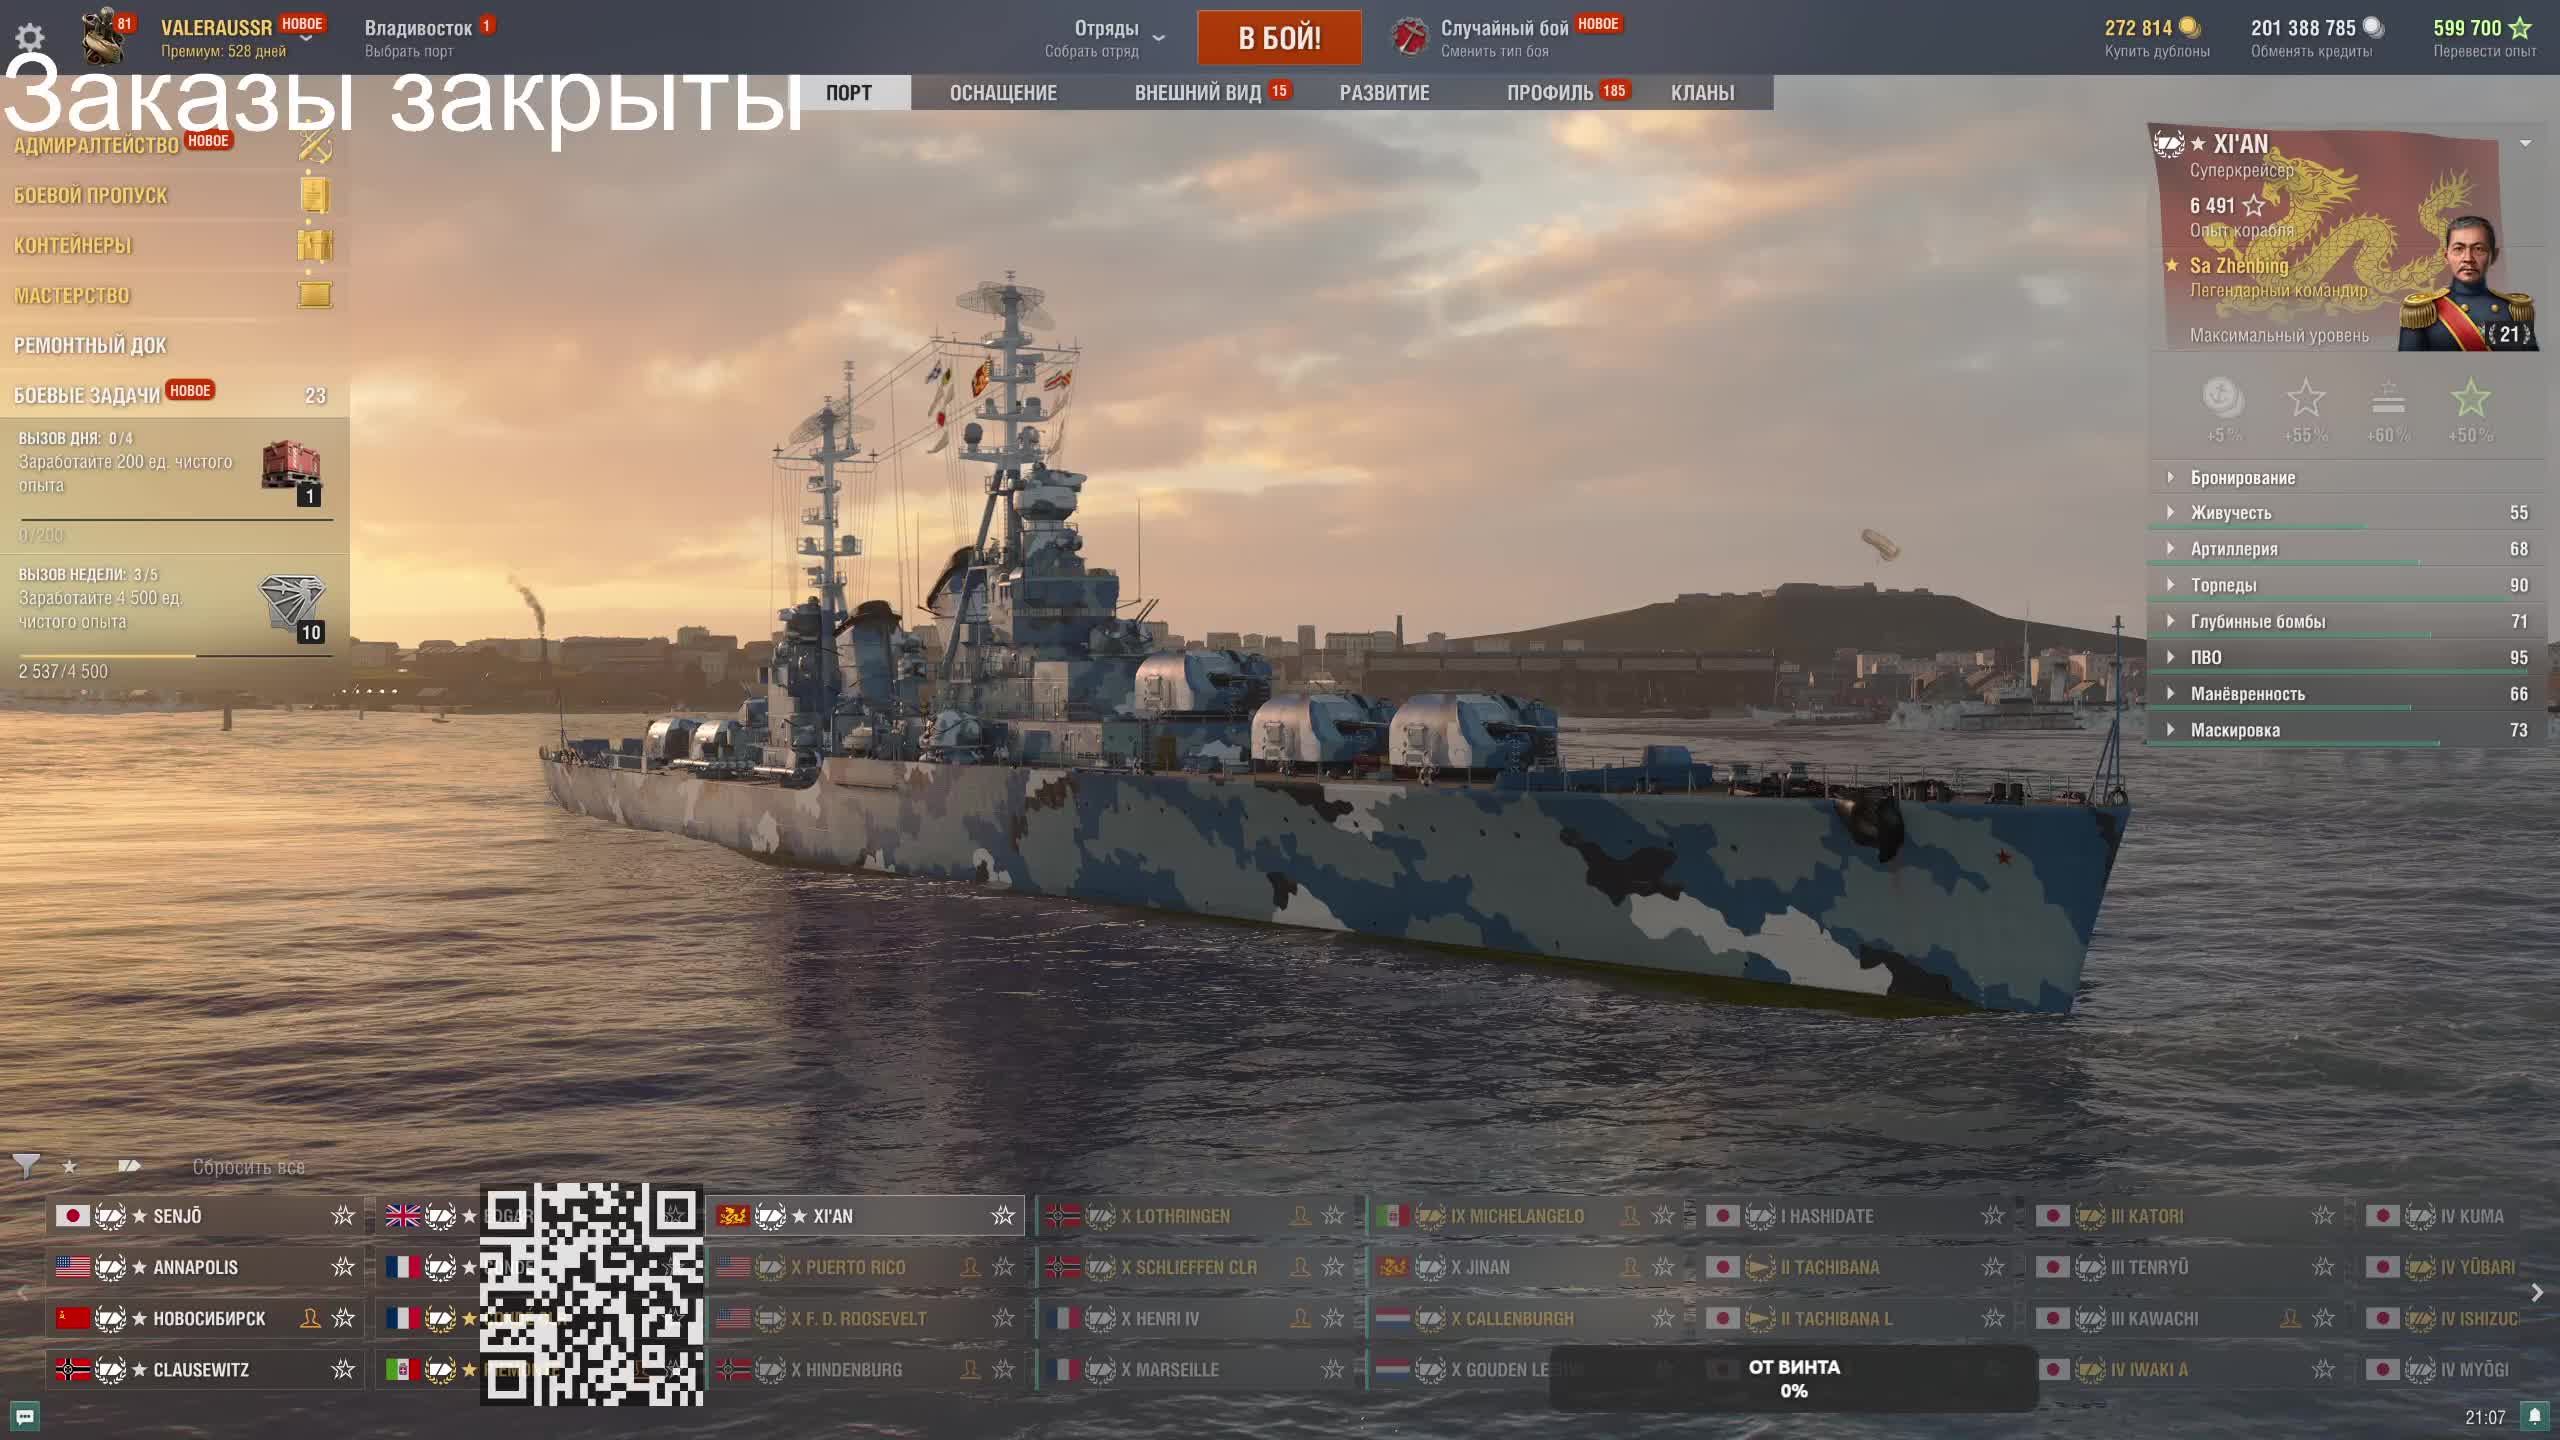Open the chat icon at bottom left

[x=25, y=1416]
